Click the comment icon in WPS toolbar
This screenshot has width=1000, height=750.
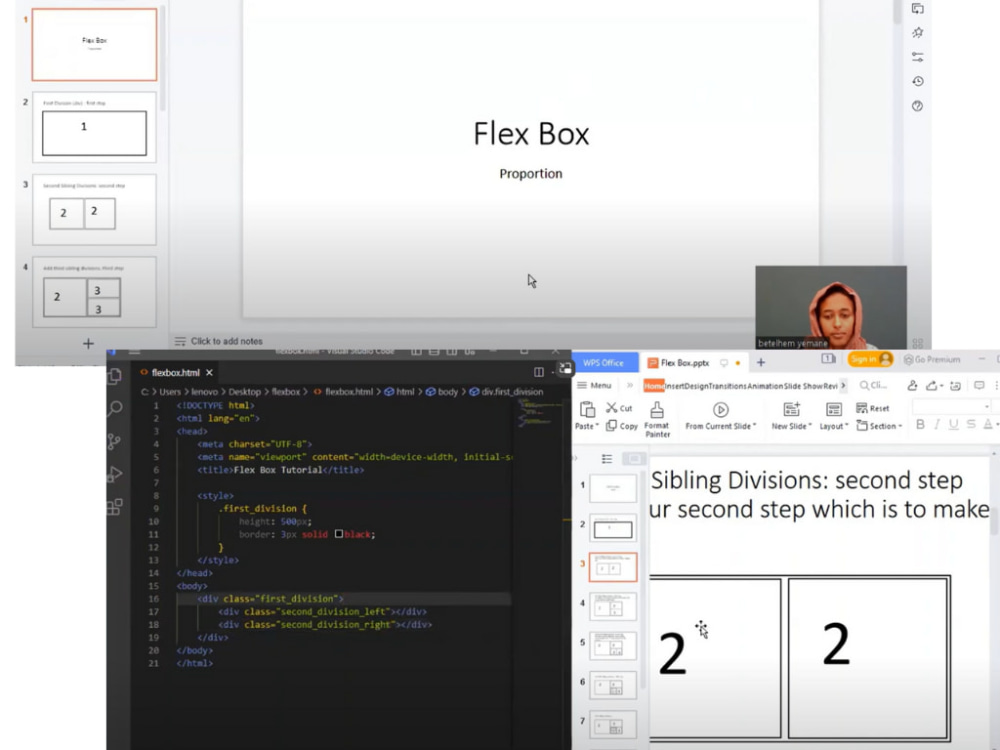click(979, 385)
